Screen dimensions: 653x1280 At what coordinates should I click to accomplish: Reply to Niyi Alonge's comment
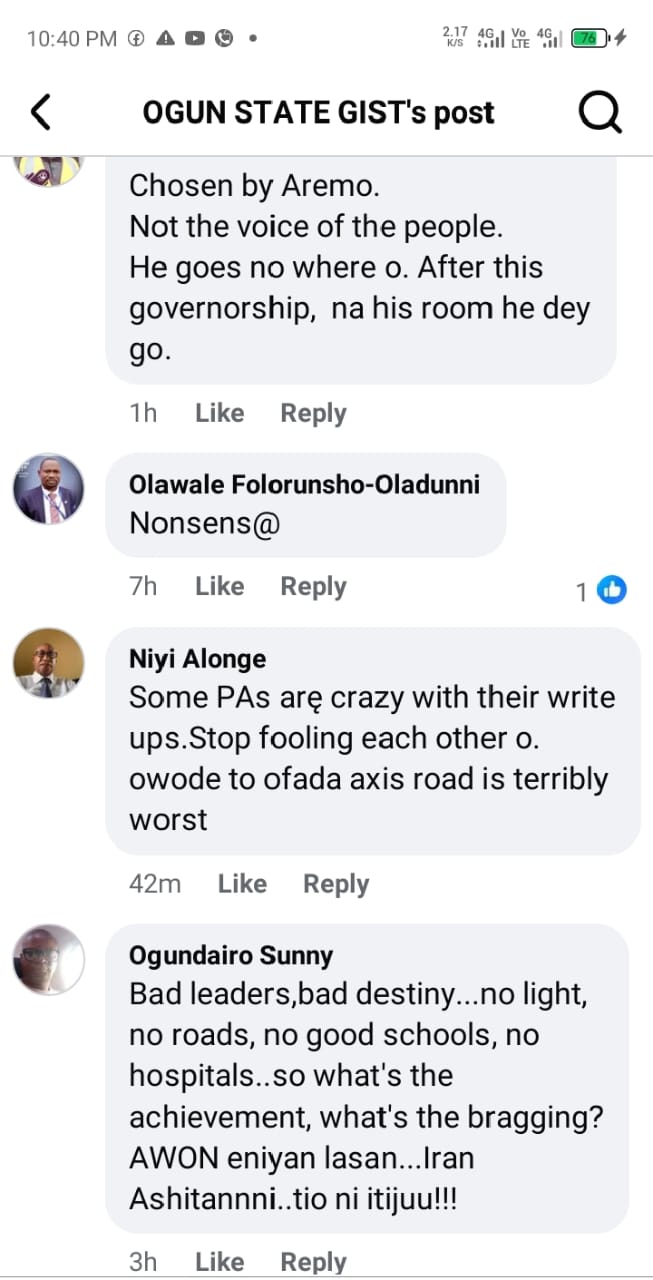coord(336,884)
